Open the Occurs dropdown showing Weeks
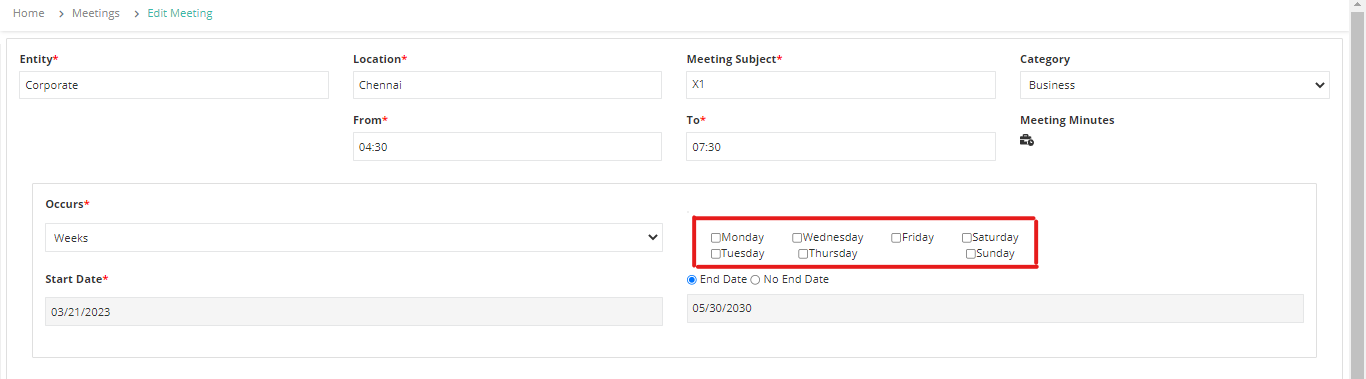This screenshot has width=1366, height=379. [354, 238]
